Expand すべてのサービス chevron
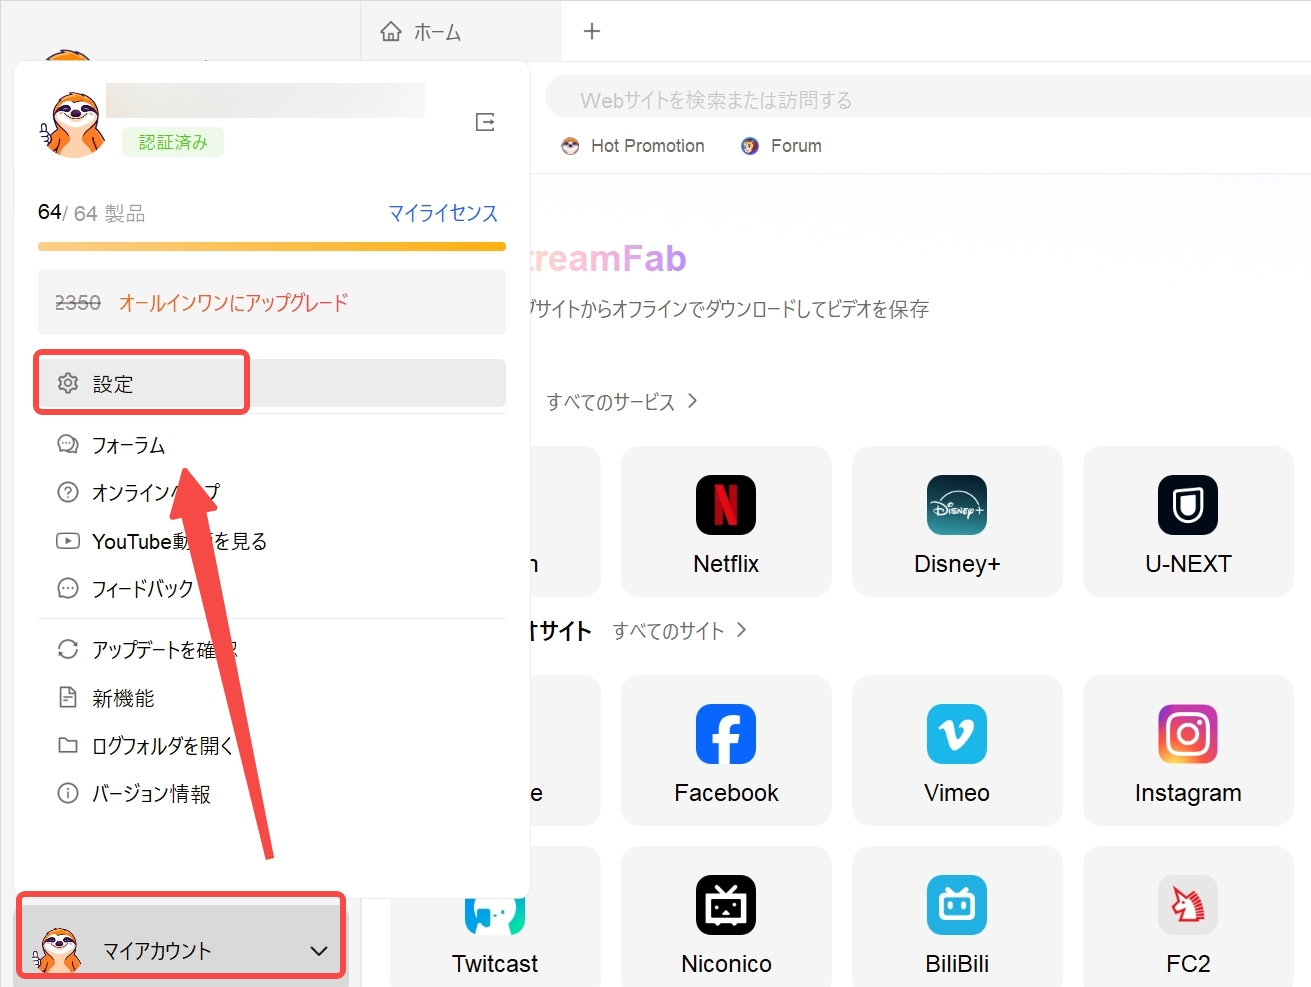 pyautogui.click(x=692, y=401)
